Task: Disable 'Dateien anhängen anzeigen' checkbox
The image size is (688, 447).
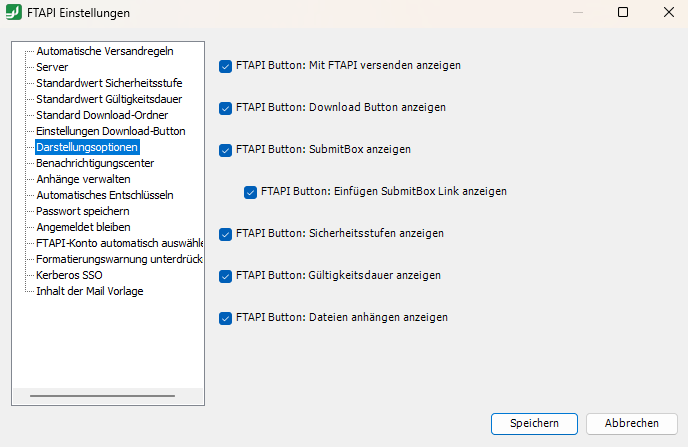Action: click(226, 318)
